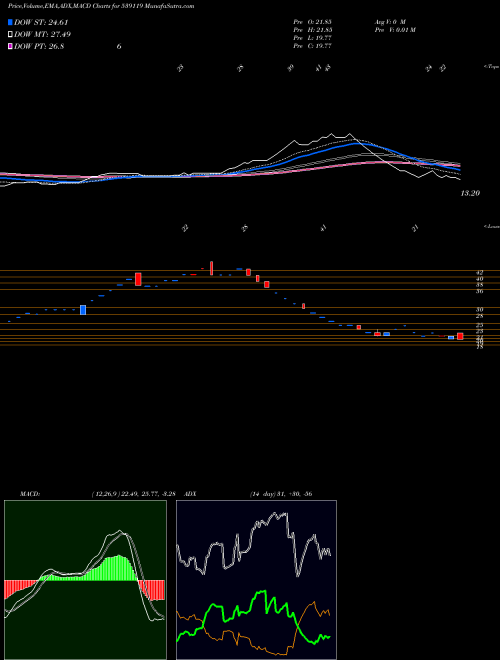Click the MACD values '(12,26,9) 22.49, 25.77, -3.28'
Viewport: 500px width, 660px height.
[x=136, y=493]
